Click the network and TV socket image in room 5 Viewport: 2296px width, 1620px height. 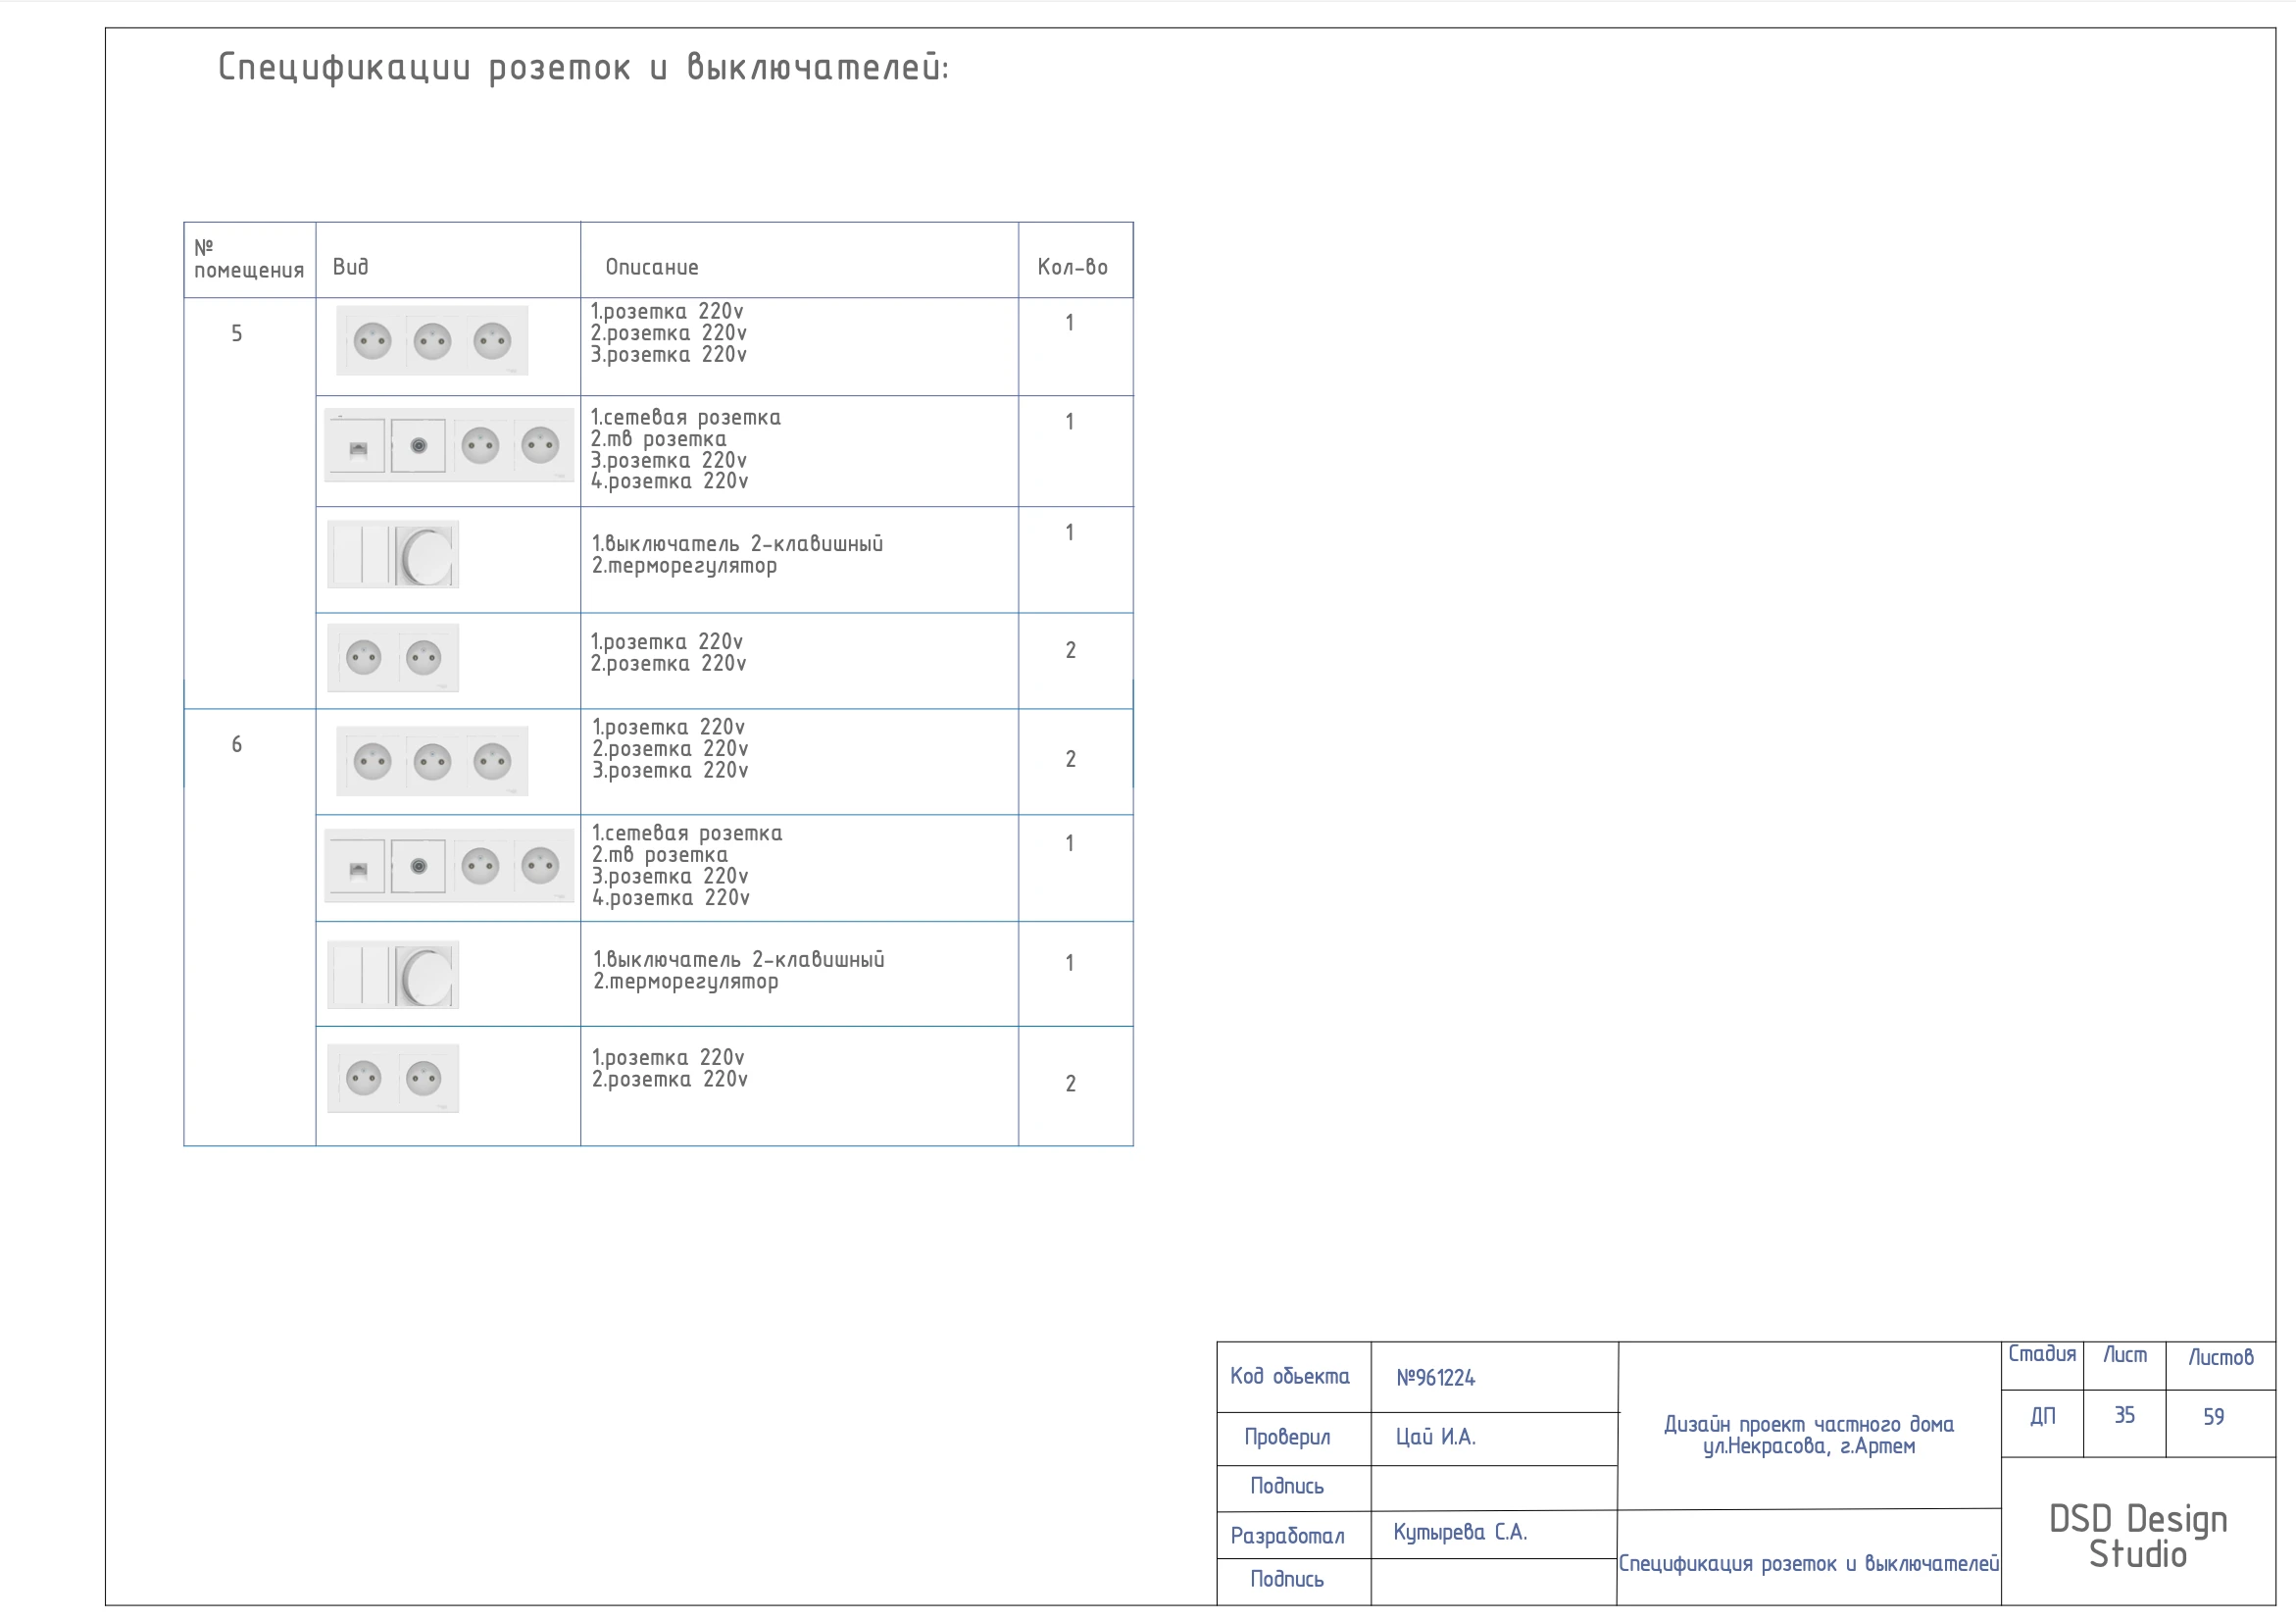point(449,445)
